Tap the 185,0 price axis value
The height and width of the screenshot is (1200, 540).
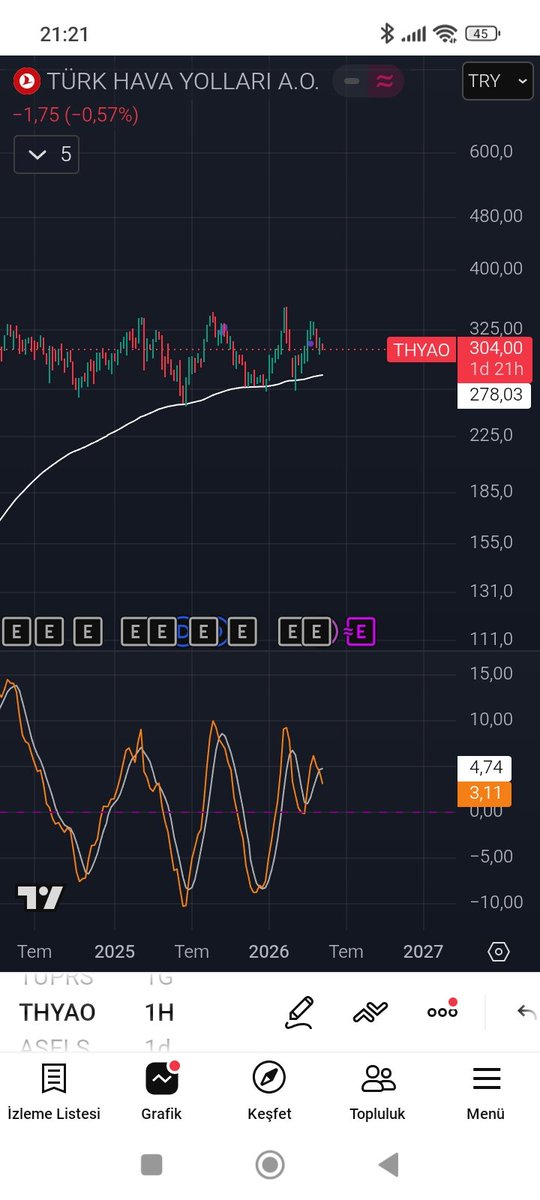click(x=491, y=491)
